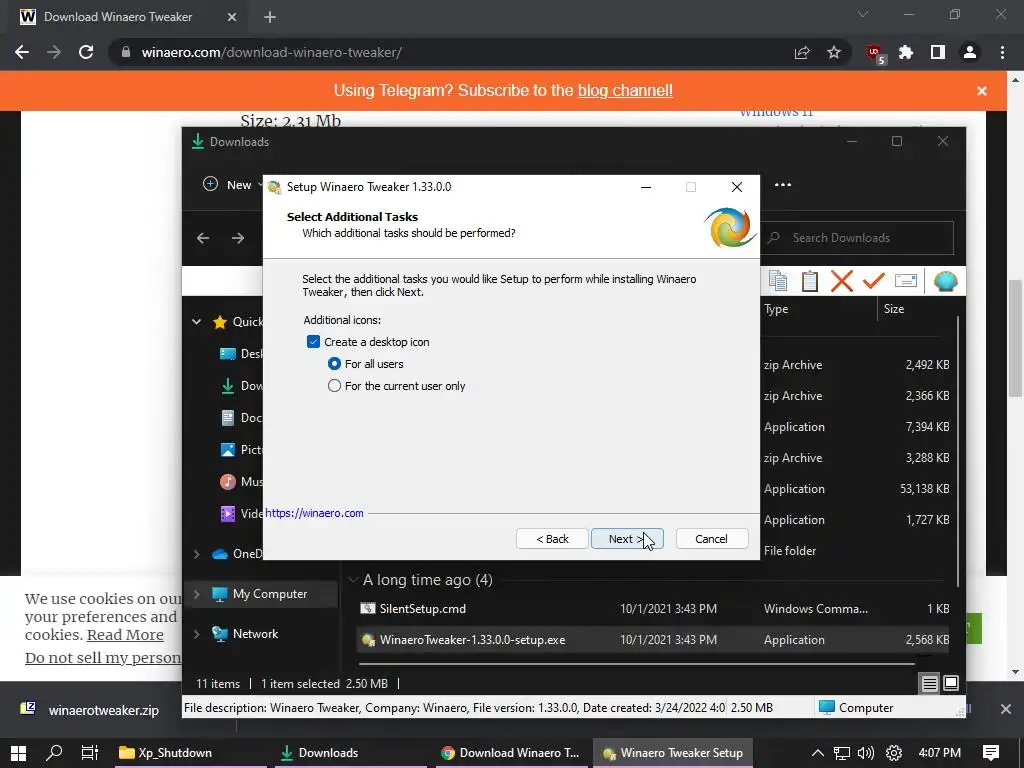Screen dimensions: 1024x768
Task: Select For all users radio option
Action: click(334, 364)
